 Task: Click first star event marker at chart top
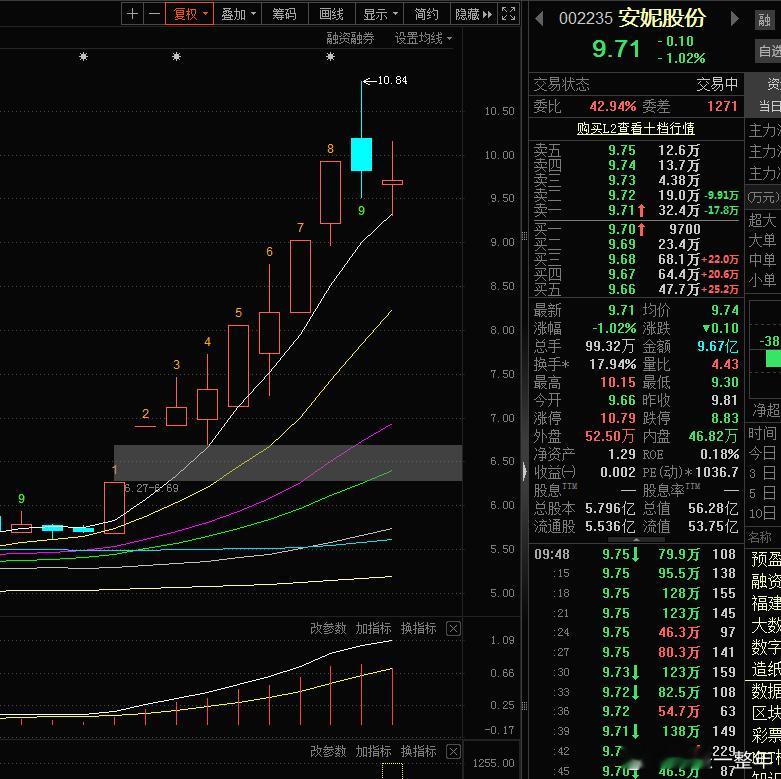point(83,57)
